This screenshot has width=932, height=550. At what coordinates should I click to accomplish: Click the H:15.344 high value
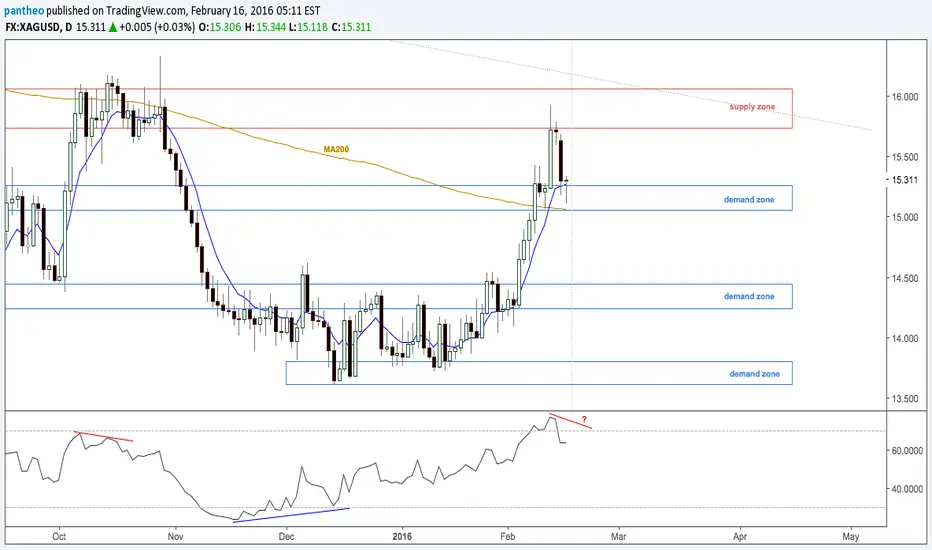pos(265,27)
